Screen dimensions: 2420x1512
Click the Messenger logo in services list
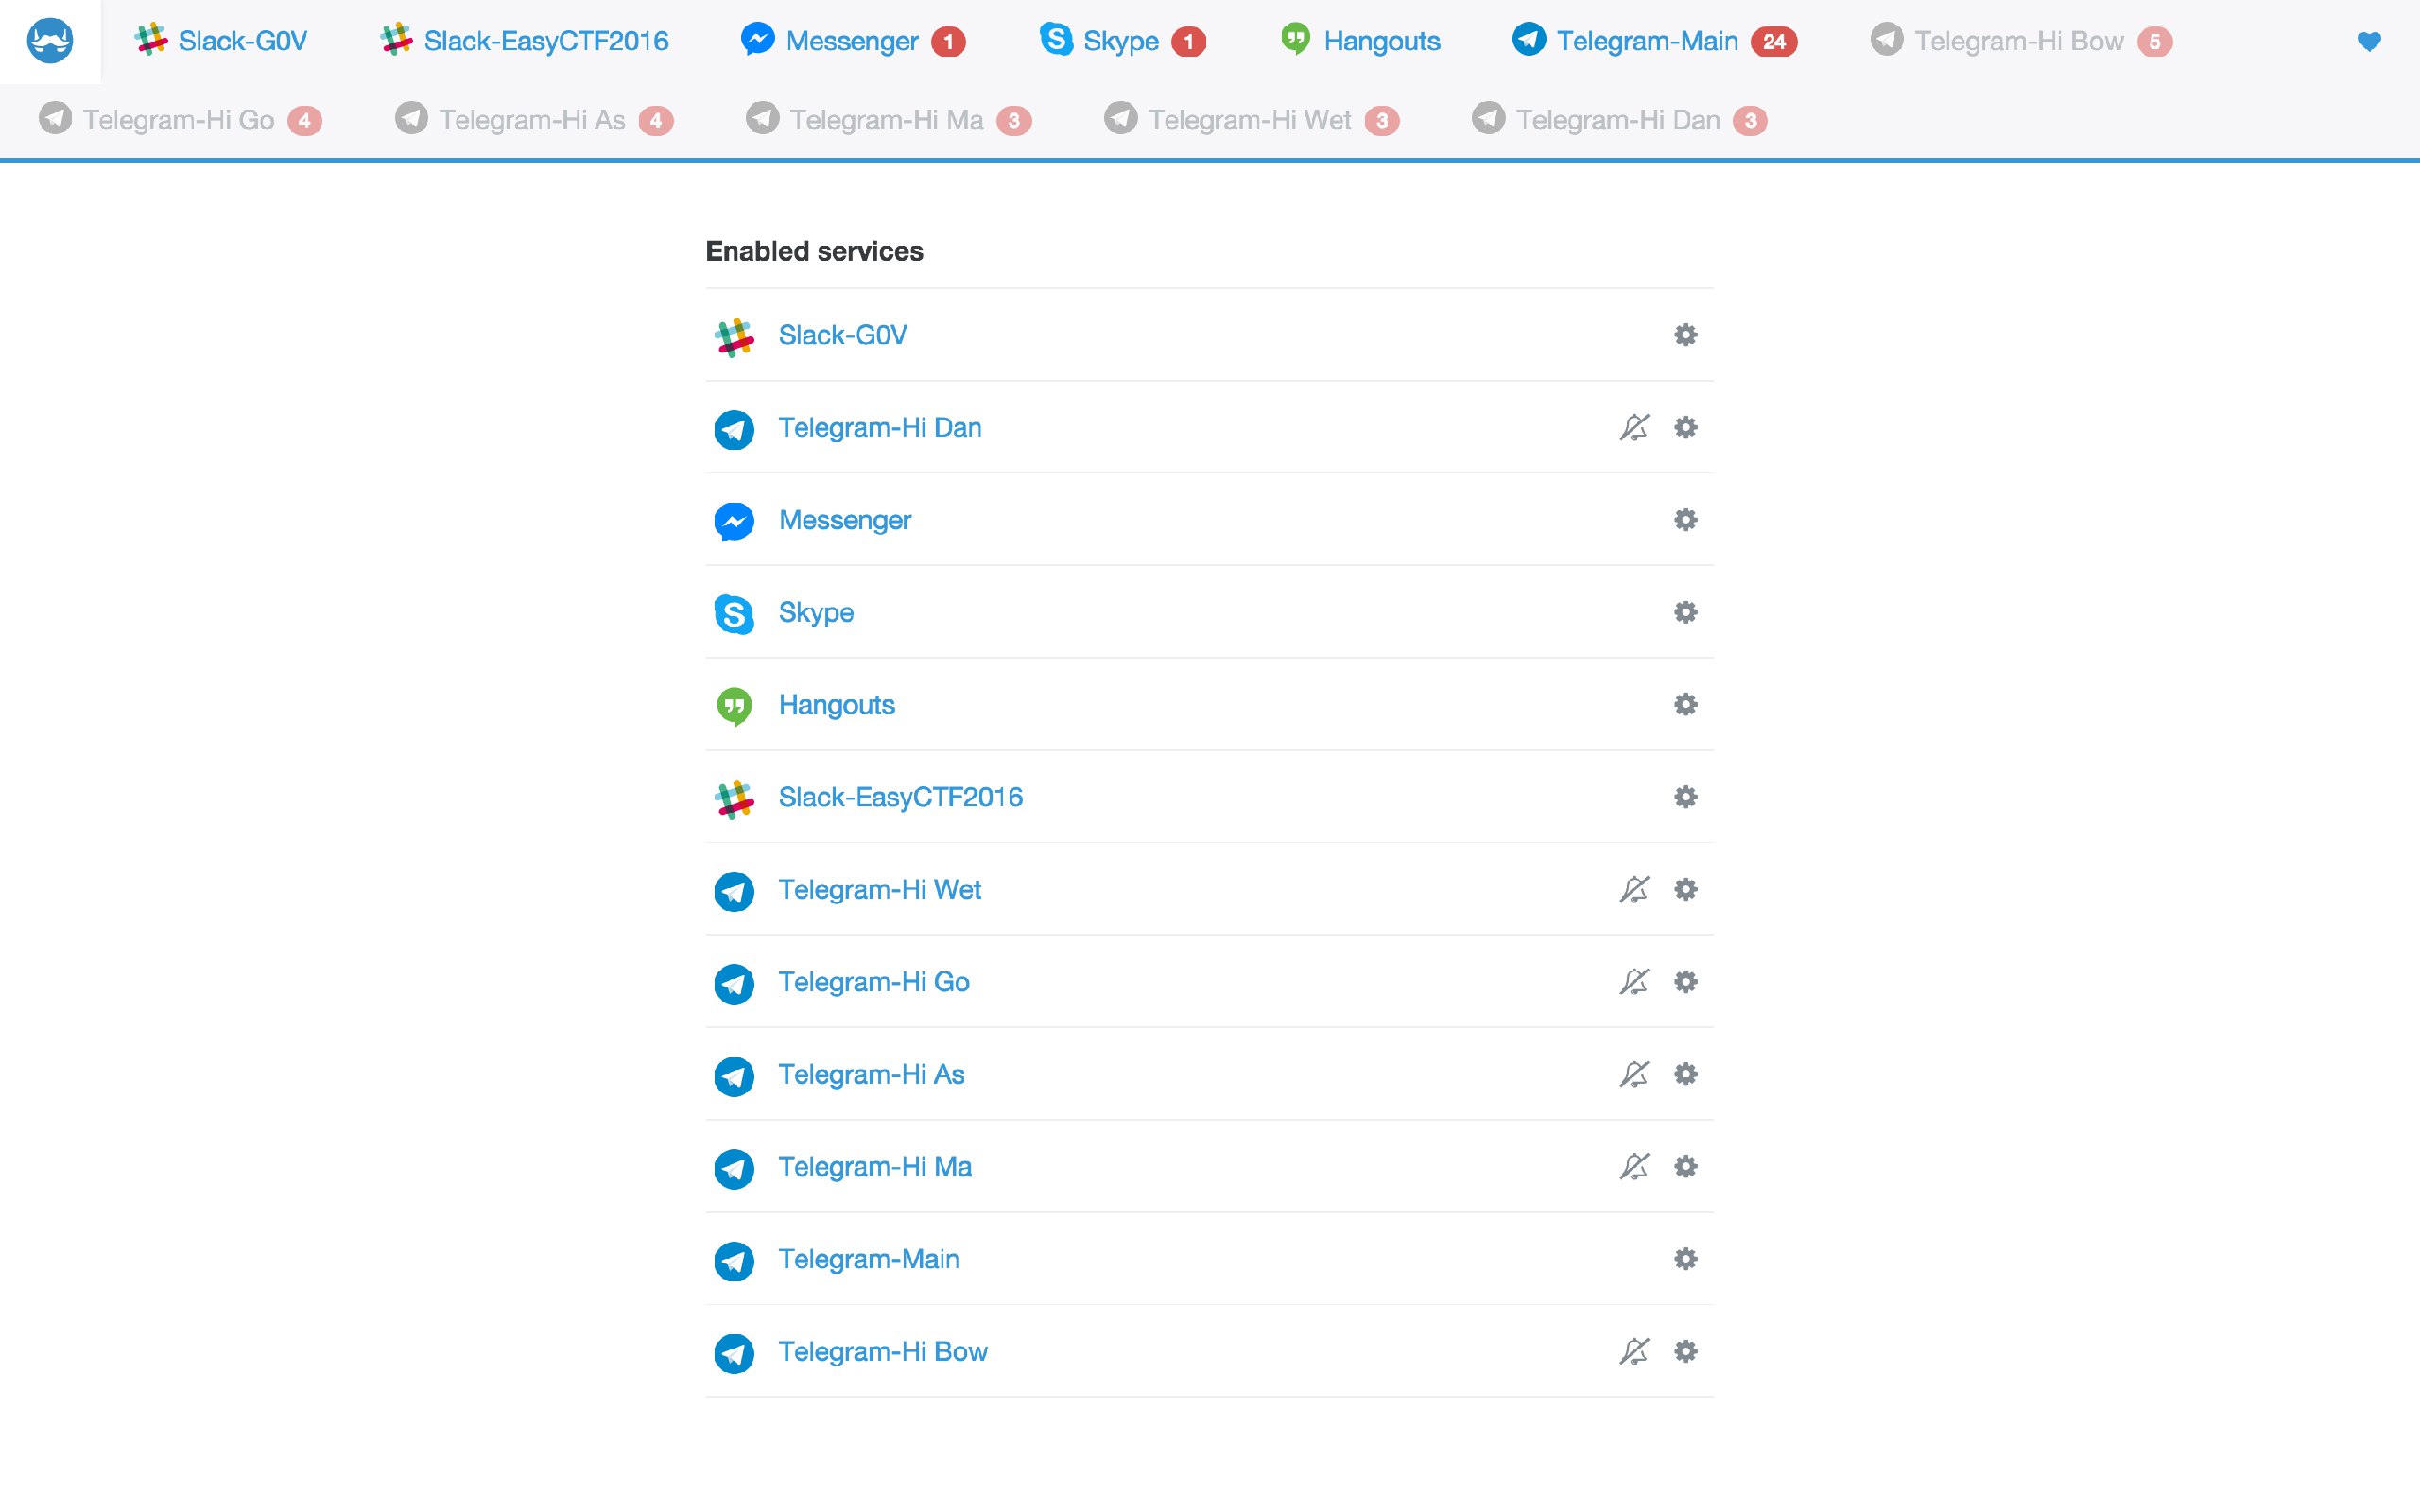point(734,522)
